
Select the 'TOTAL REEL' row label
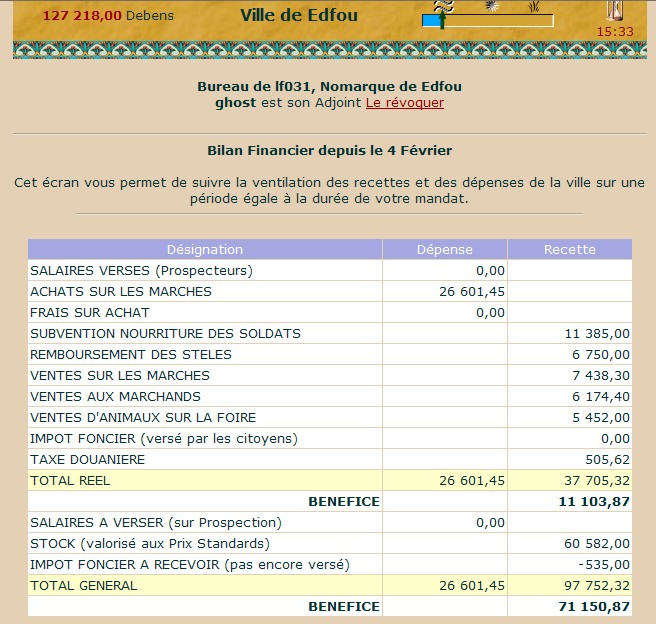pos(70,480)
